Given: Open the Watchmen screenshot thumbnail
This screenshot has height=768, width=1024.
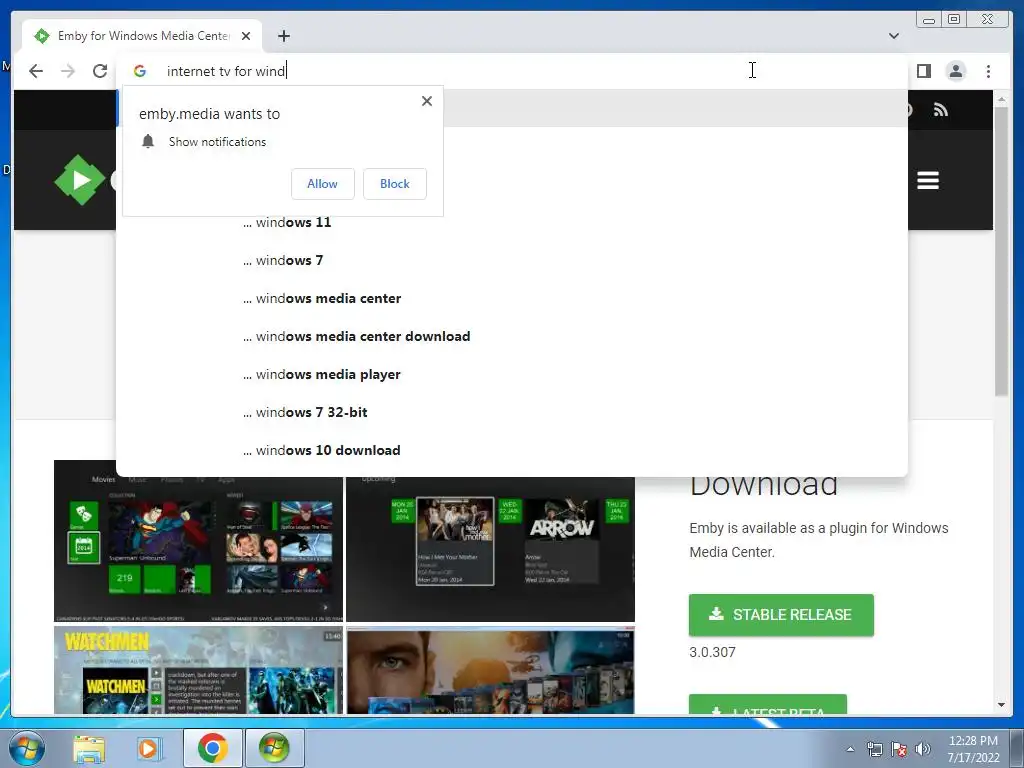Looking at the screenshot, I should coord(198,670).
